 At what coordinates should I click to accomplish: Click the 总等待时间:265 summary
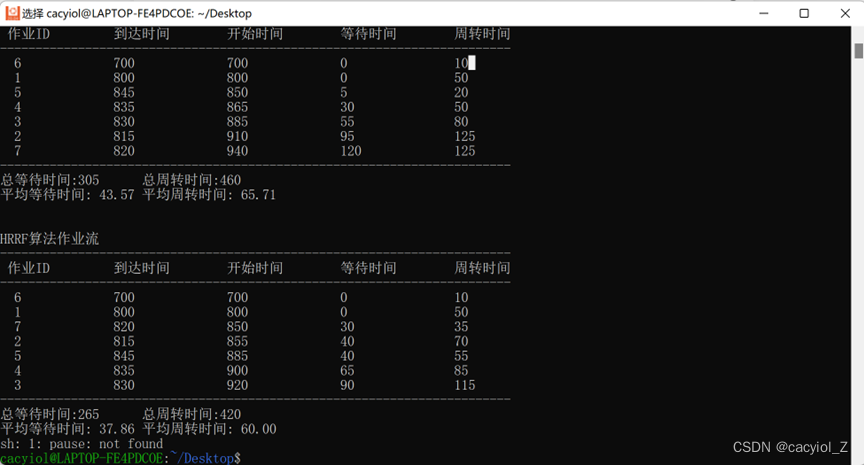(50, 414)
